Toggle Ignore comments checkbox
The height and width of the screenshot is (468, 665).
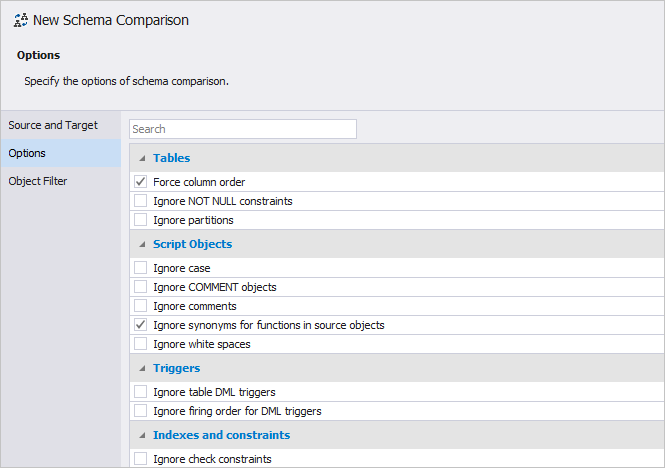(140, 306)
